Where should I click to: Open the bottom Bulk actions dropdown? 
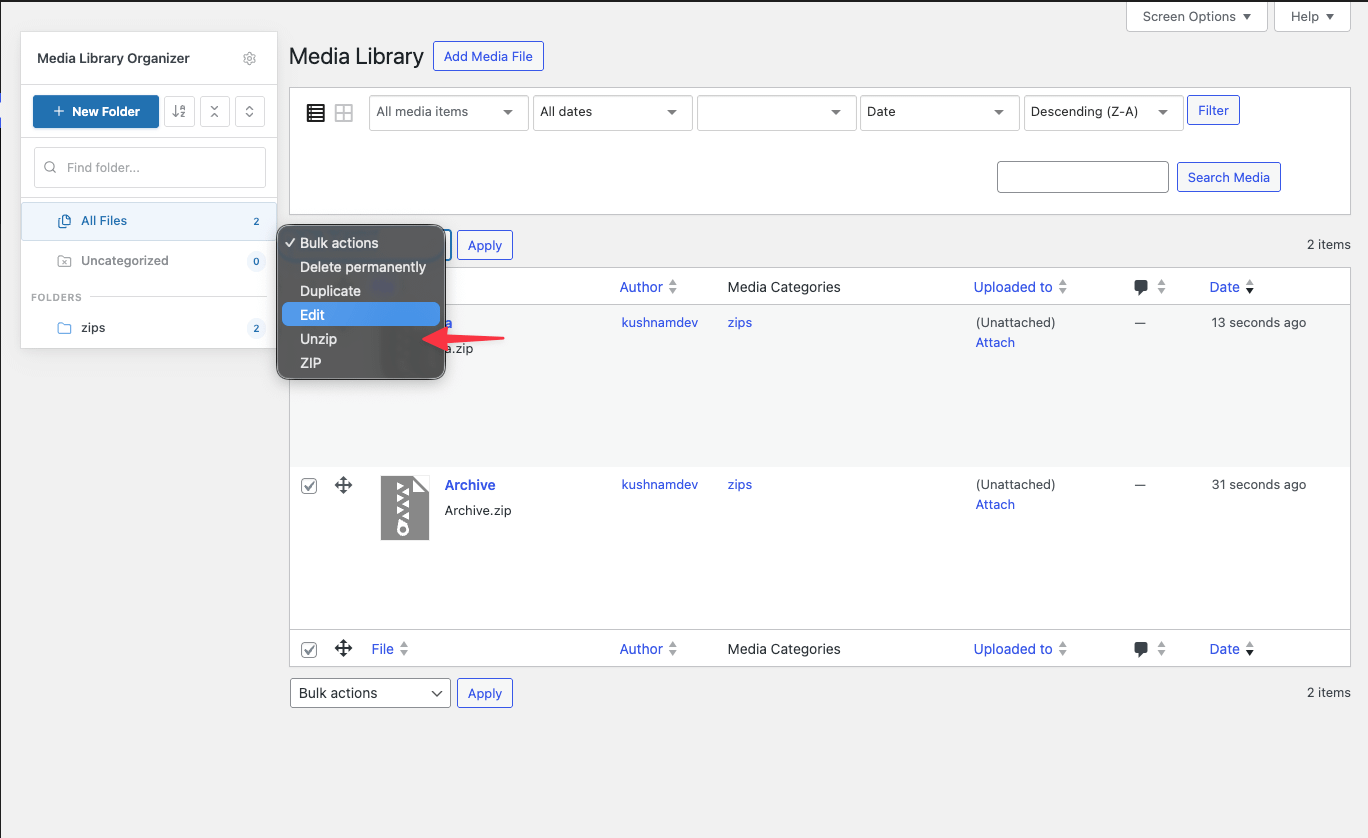click(x=370, y=692)
